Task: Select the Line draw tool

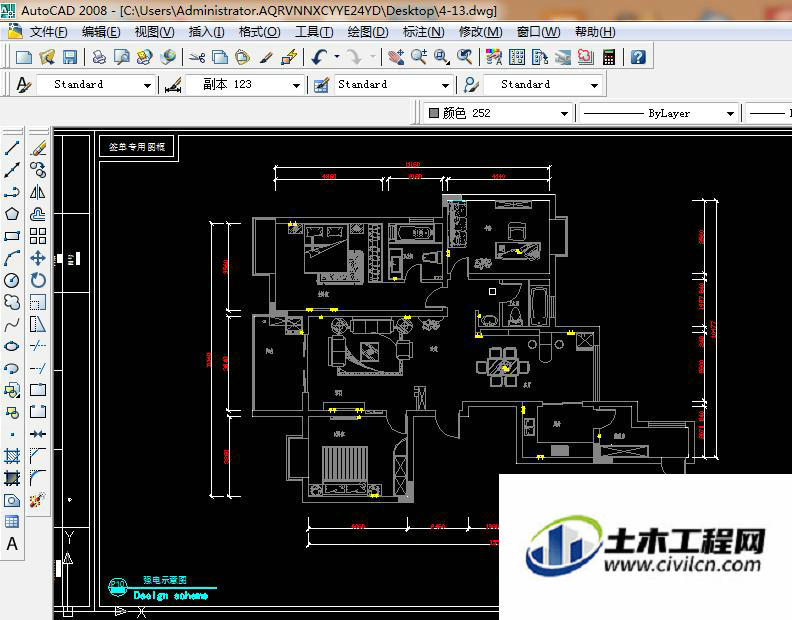Action: pyautogui.click(x=12, y=148)
